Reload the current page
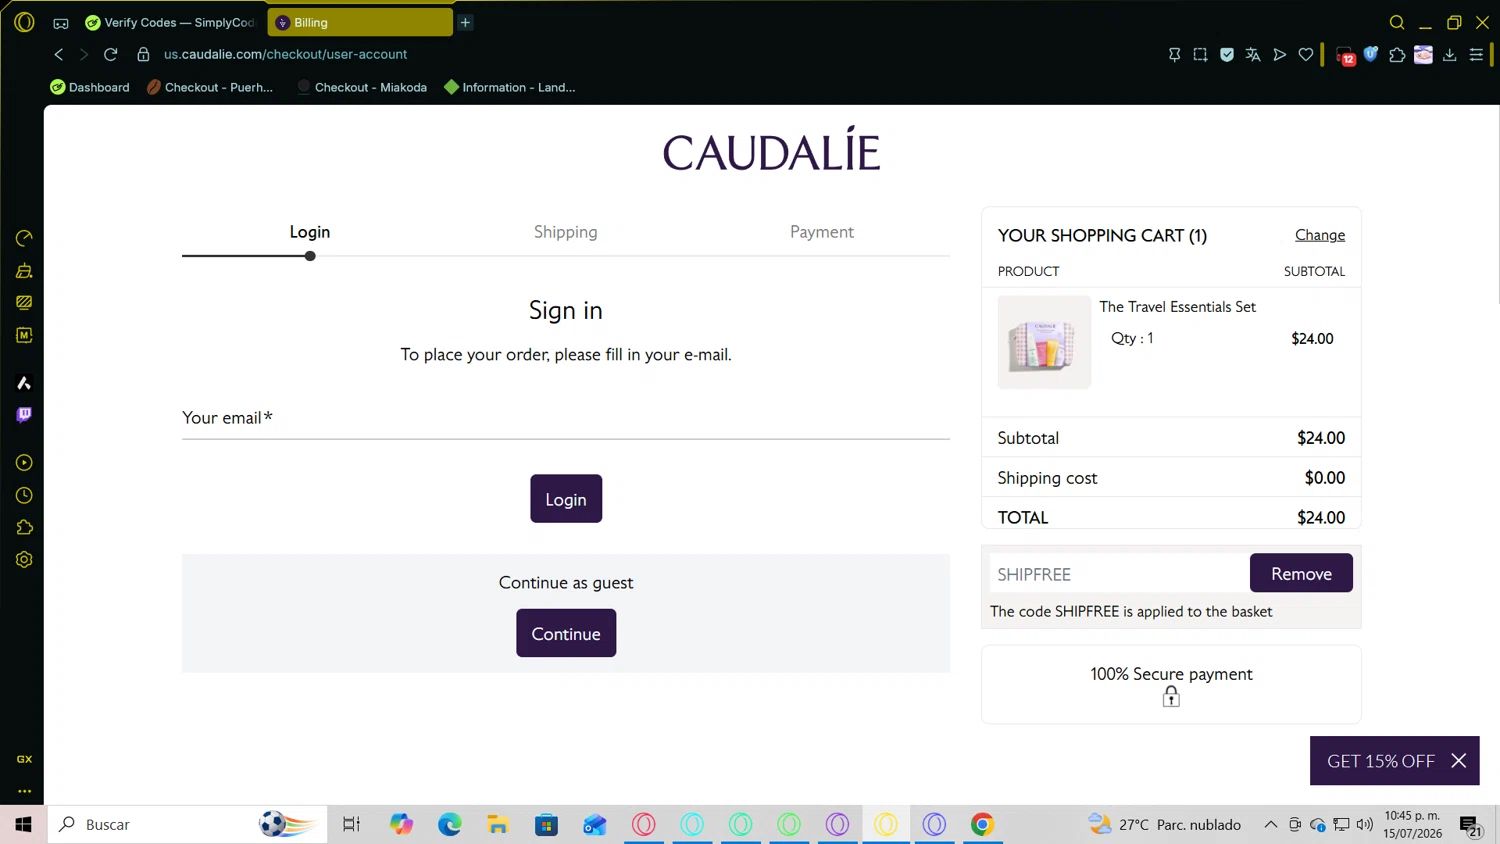This screenshot has height=844, width=1500. click(111, 54)
